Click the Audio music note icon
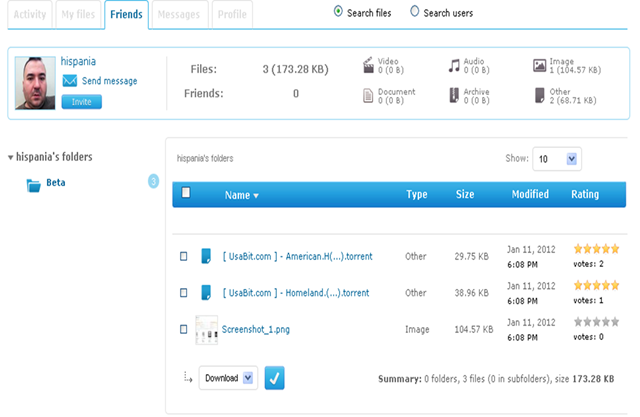 tap(454, 65)
